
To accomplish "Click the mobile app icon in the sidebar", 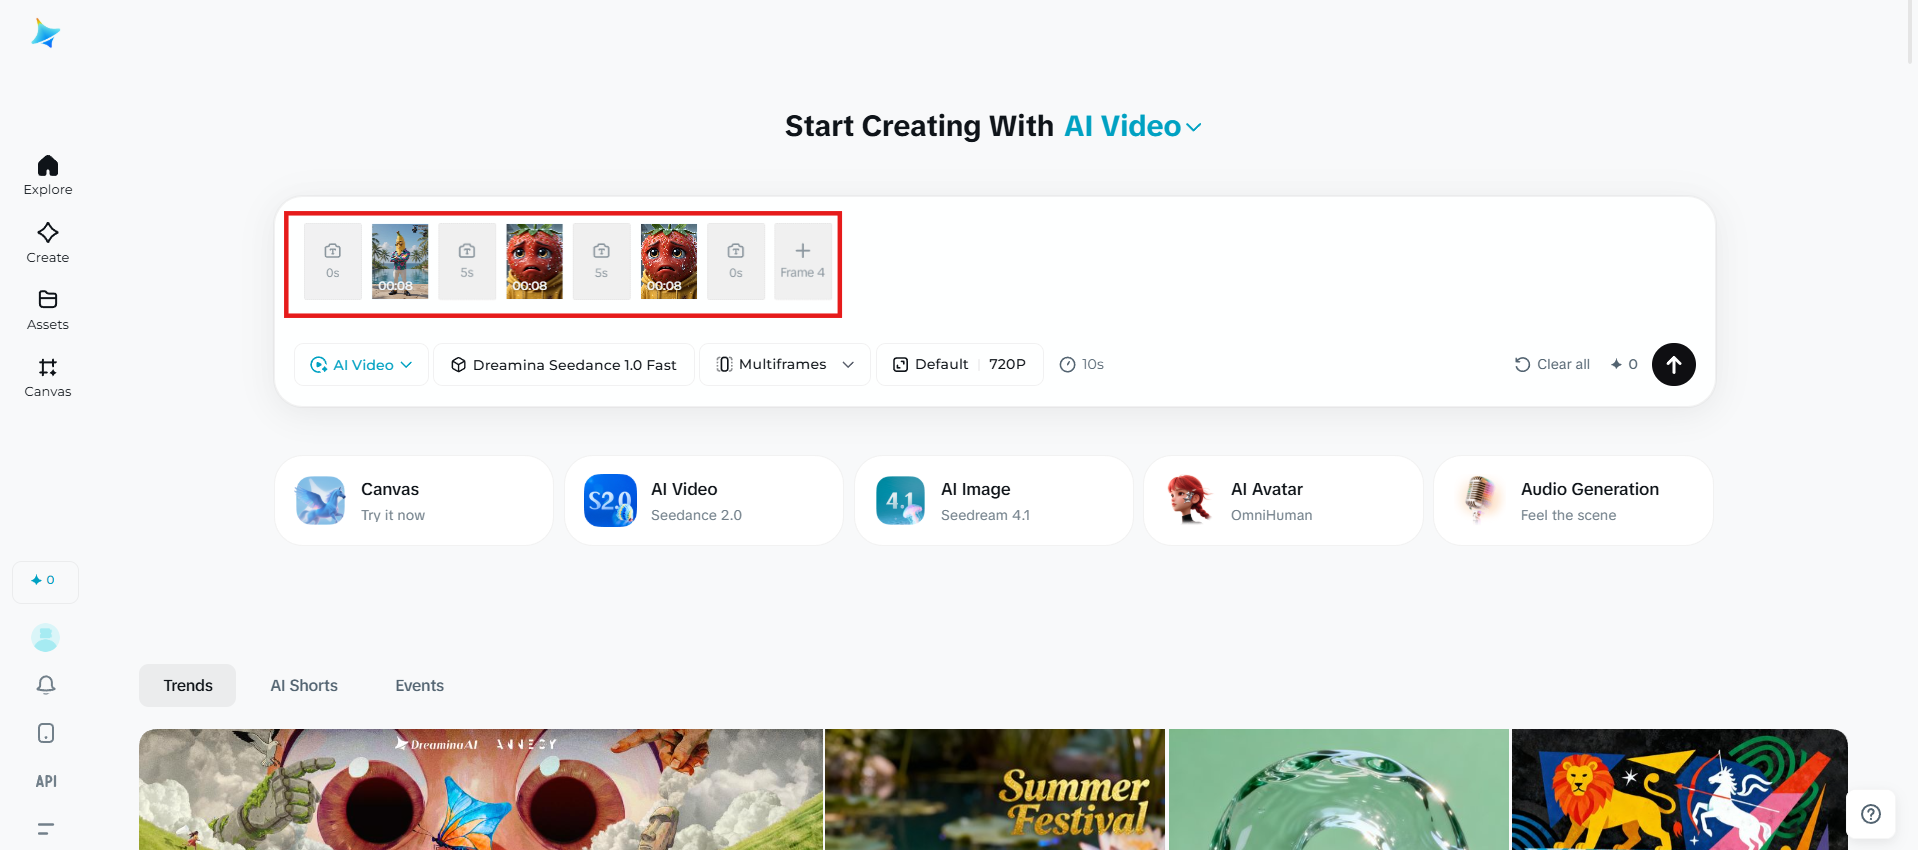I will [x=46, y=733].
